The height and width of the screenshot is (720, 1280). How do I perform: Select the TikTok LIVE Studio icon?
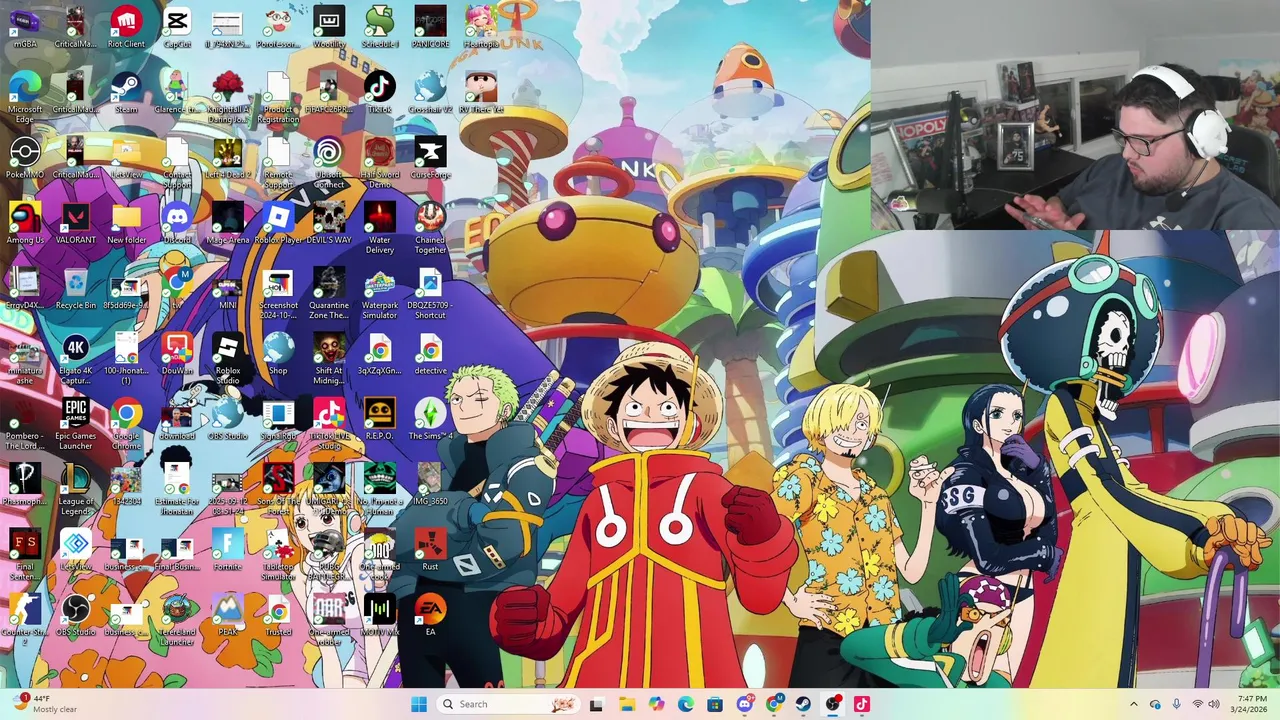point(329,424)
